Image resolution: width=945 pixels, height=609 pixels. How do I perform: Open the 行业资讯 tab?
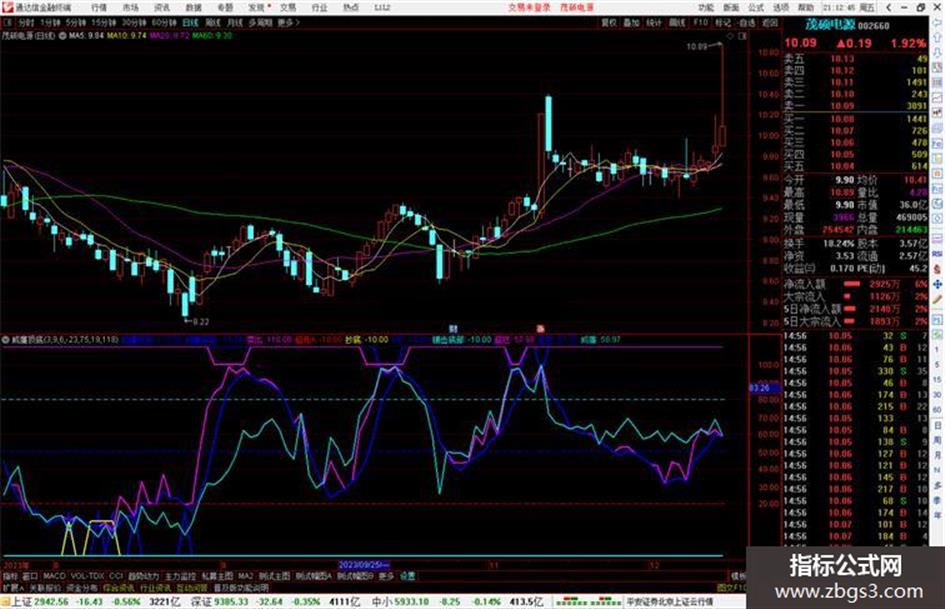click(x=155, y=587)
